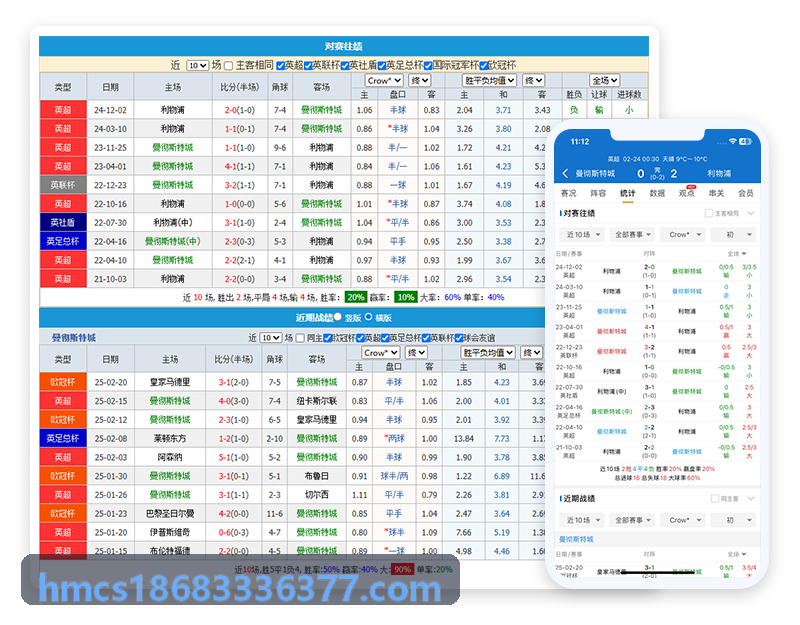
Task: Uncheck the 英超 checkbox in the 对赛往绩 filter
Action: tap(280, 65)
